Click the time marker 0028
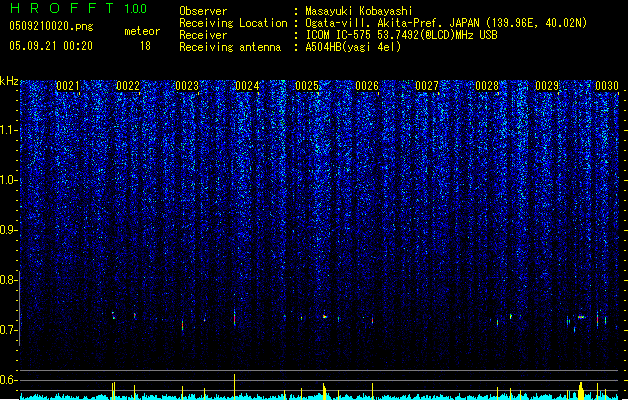The height and width of the screenshot is (400, 629). [x=487, y=86]
